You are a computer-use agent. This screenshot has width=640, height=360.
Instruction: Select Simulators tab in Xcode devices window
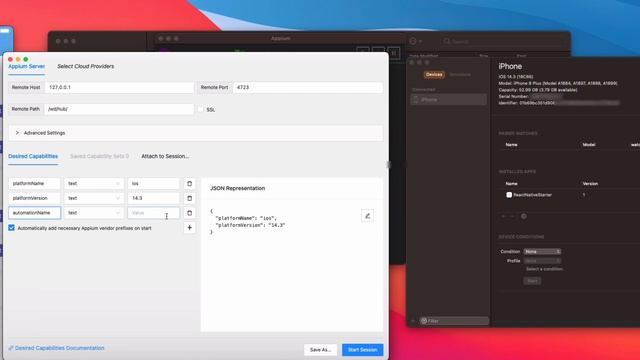point(460,75)
